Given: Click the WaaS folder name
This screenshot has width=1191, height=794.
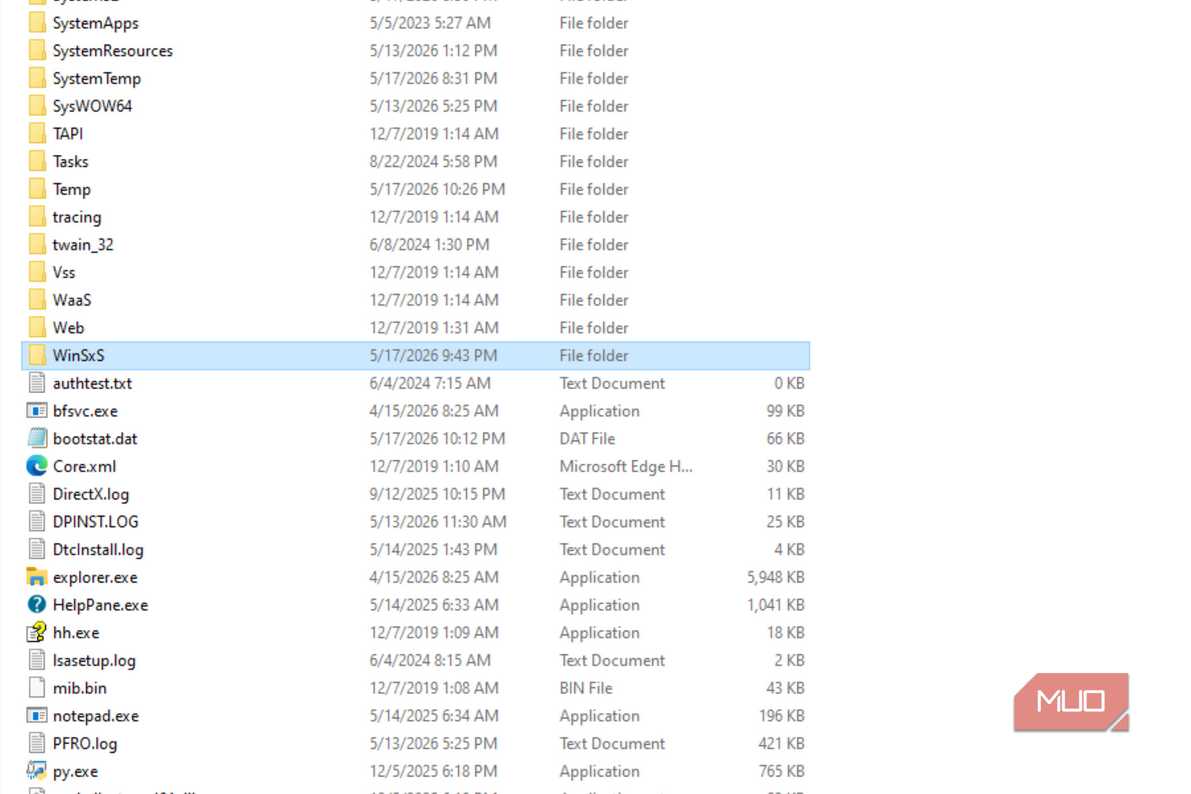Looking at the screenshot, I should coord(72,300).
